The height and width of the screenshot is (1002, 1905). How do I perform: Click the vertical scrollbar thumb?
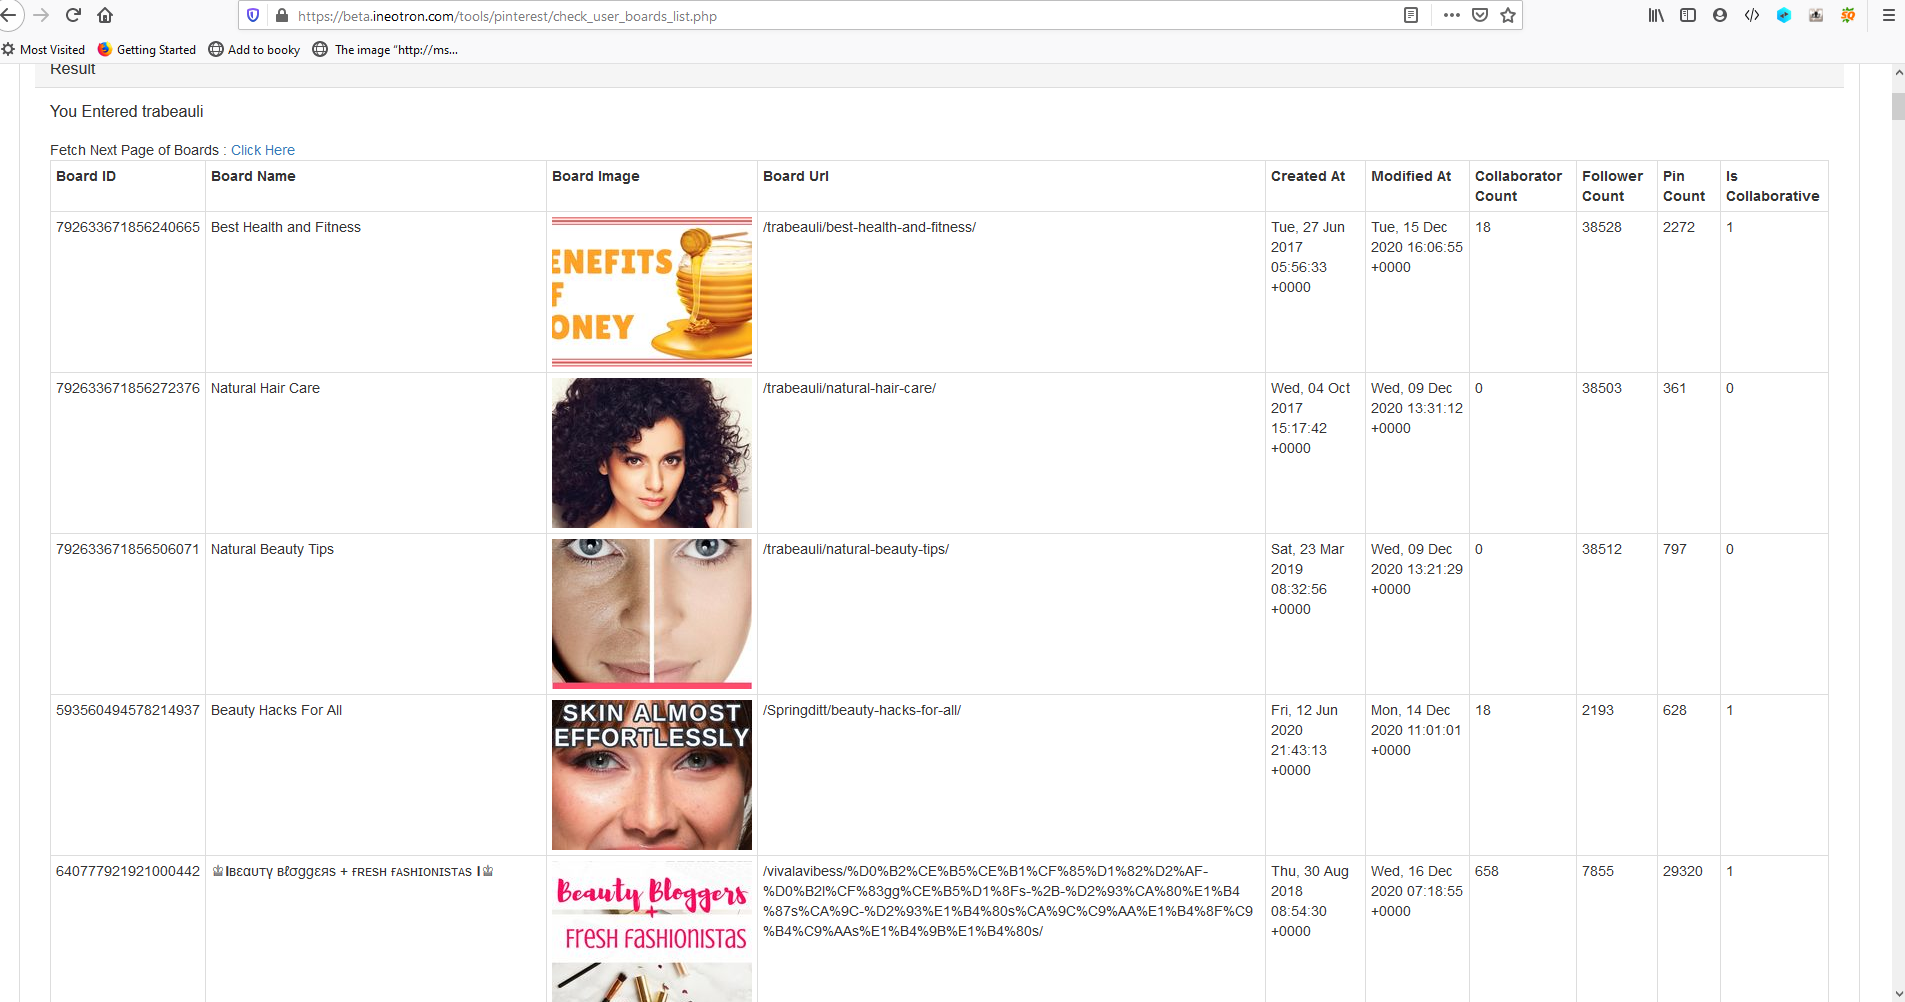(1898, 107)
